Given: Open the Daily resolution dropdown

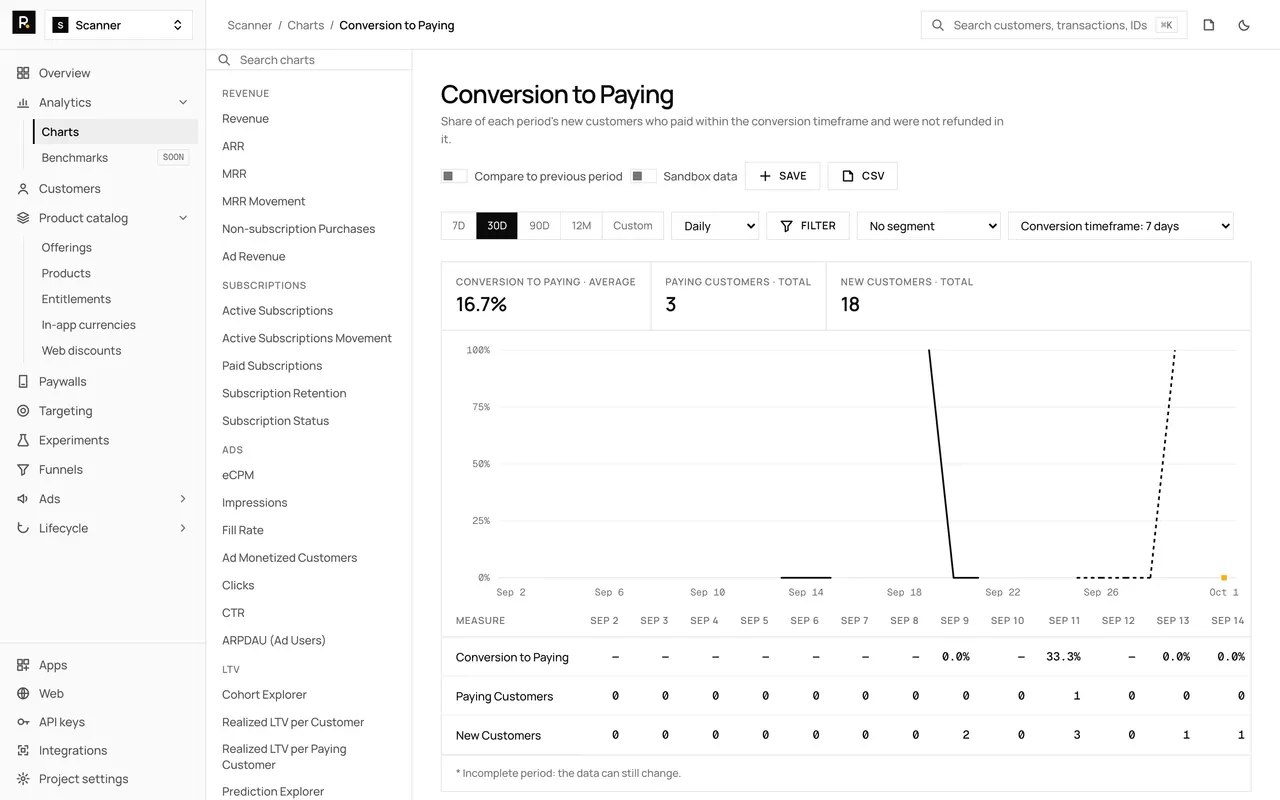Looking at the screenshot, I should click(715, 226).
